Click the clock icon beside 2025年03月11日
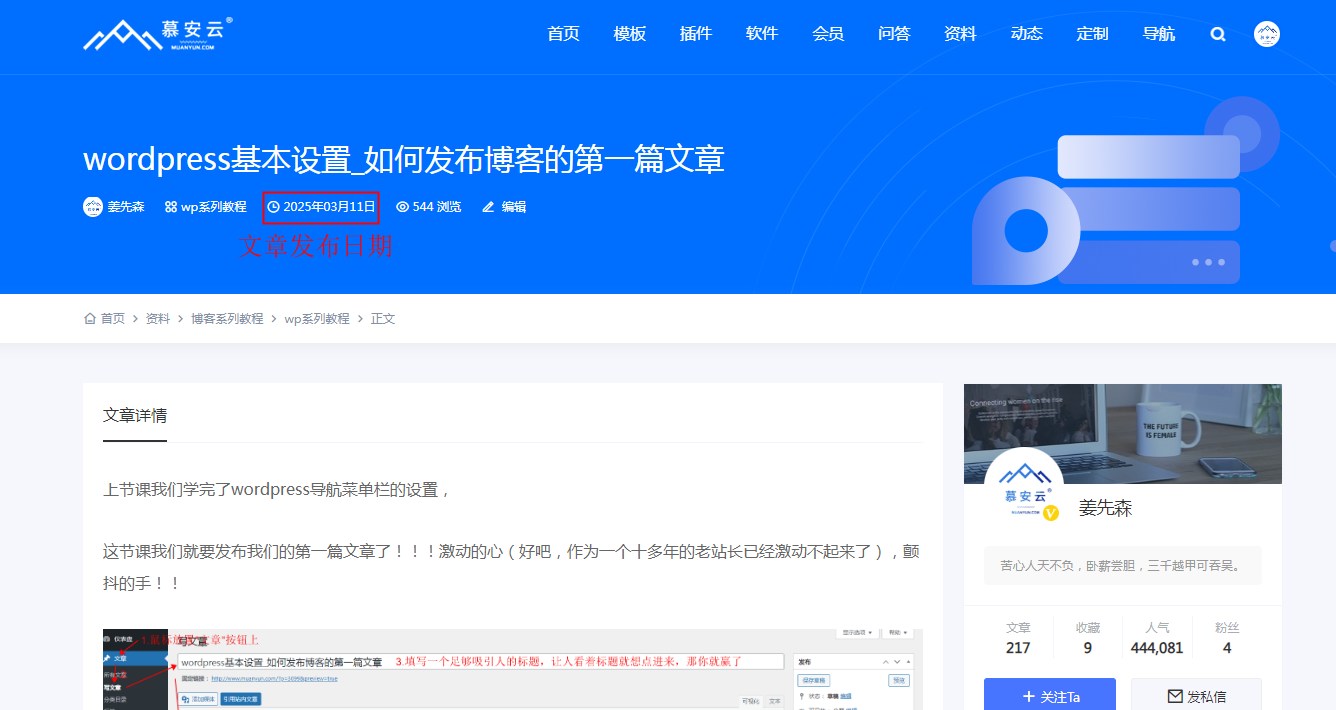Image resolution: width=1336 pixels, height=710 pixels. click(273, 207)
